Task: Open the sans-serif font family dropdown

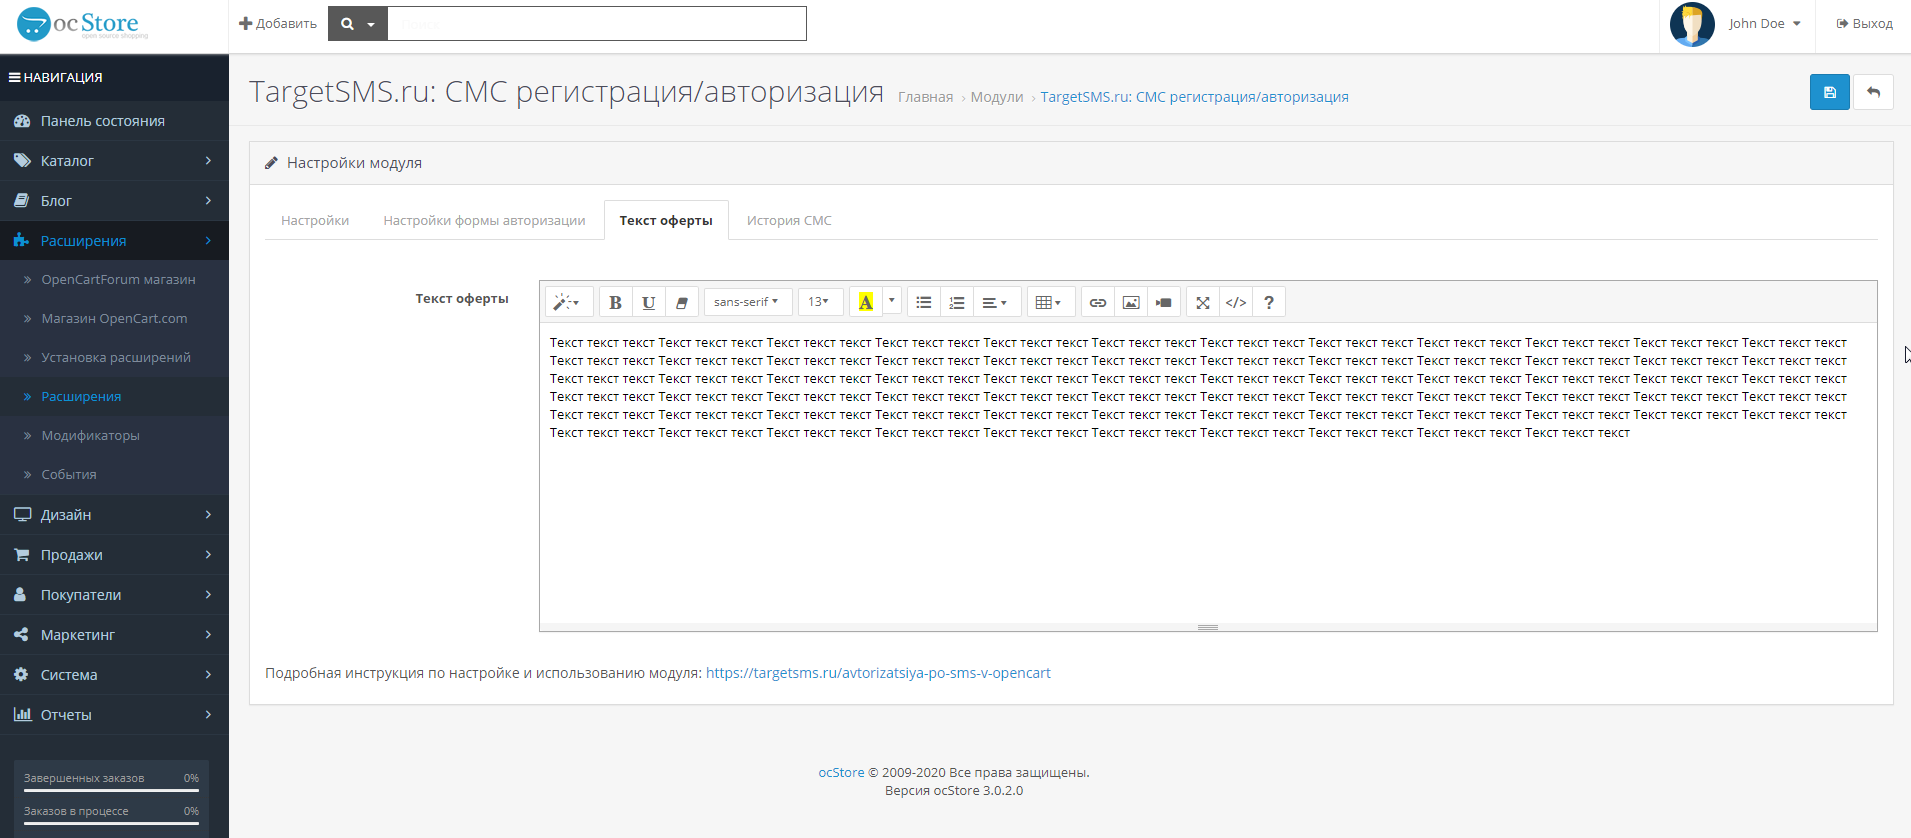Action: pyautogui.click(x=747, y=302)
